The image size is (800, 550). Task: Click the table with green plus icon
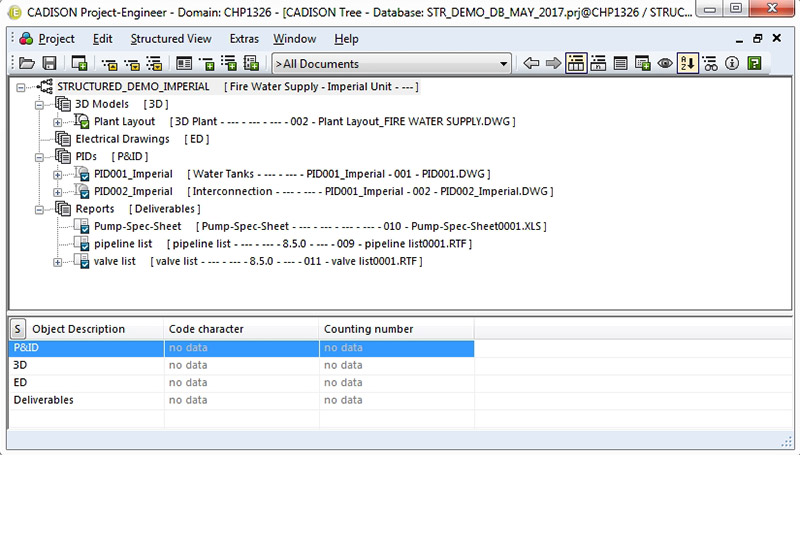(x=642, y=63)
